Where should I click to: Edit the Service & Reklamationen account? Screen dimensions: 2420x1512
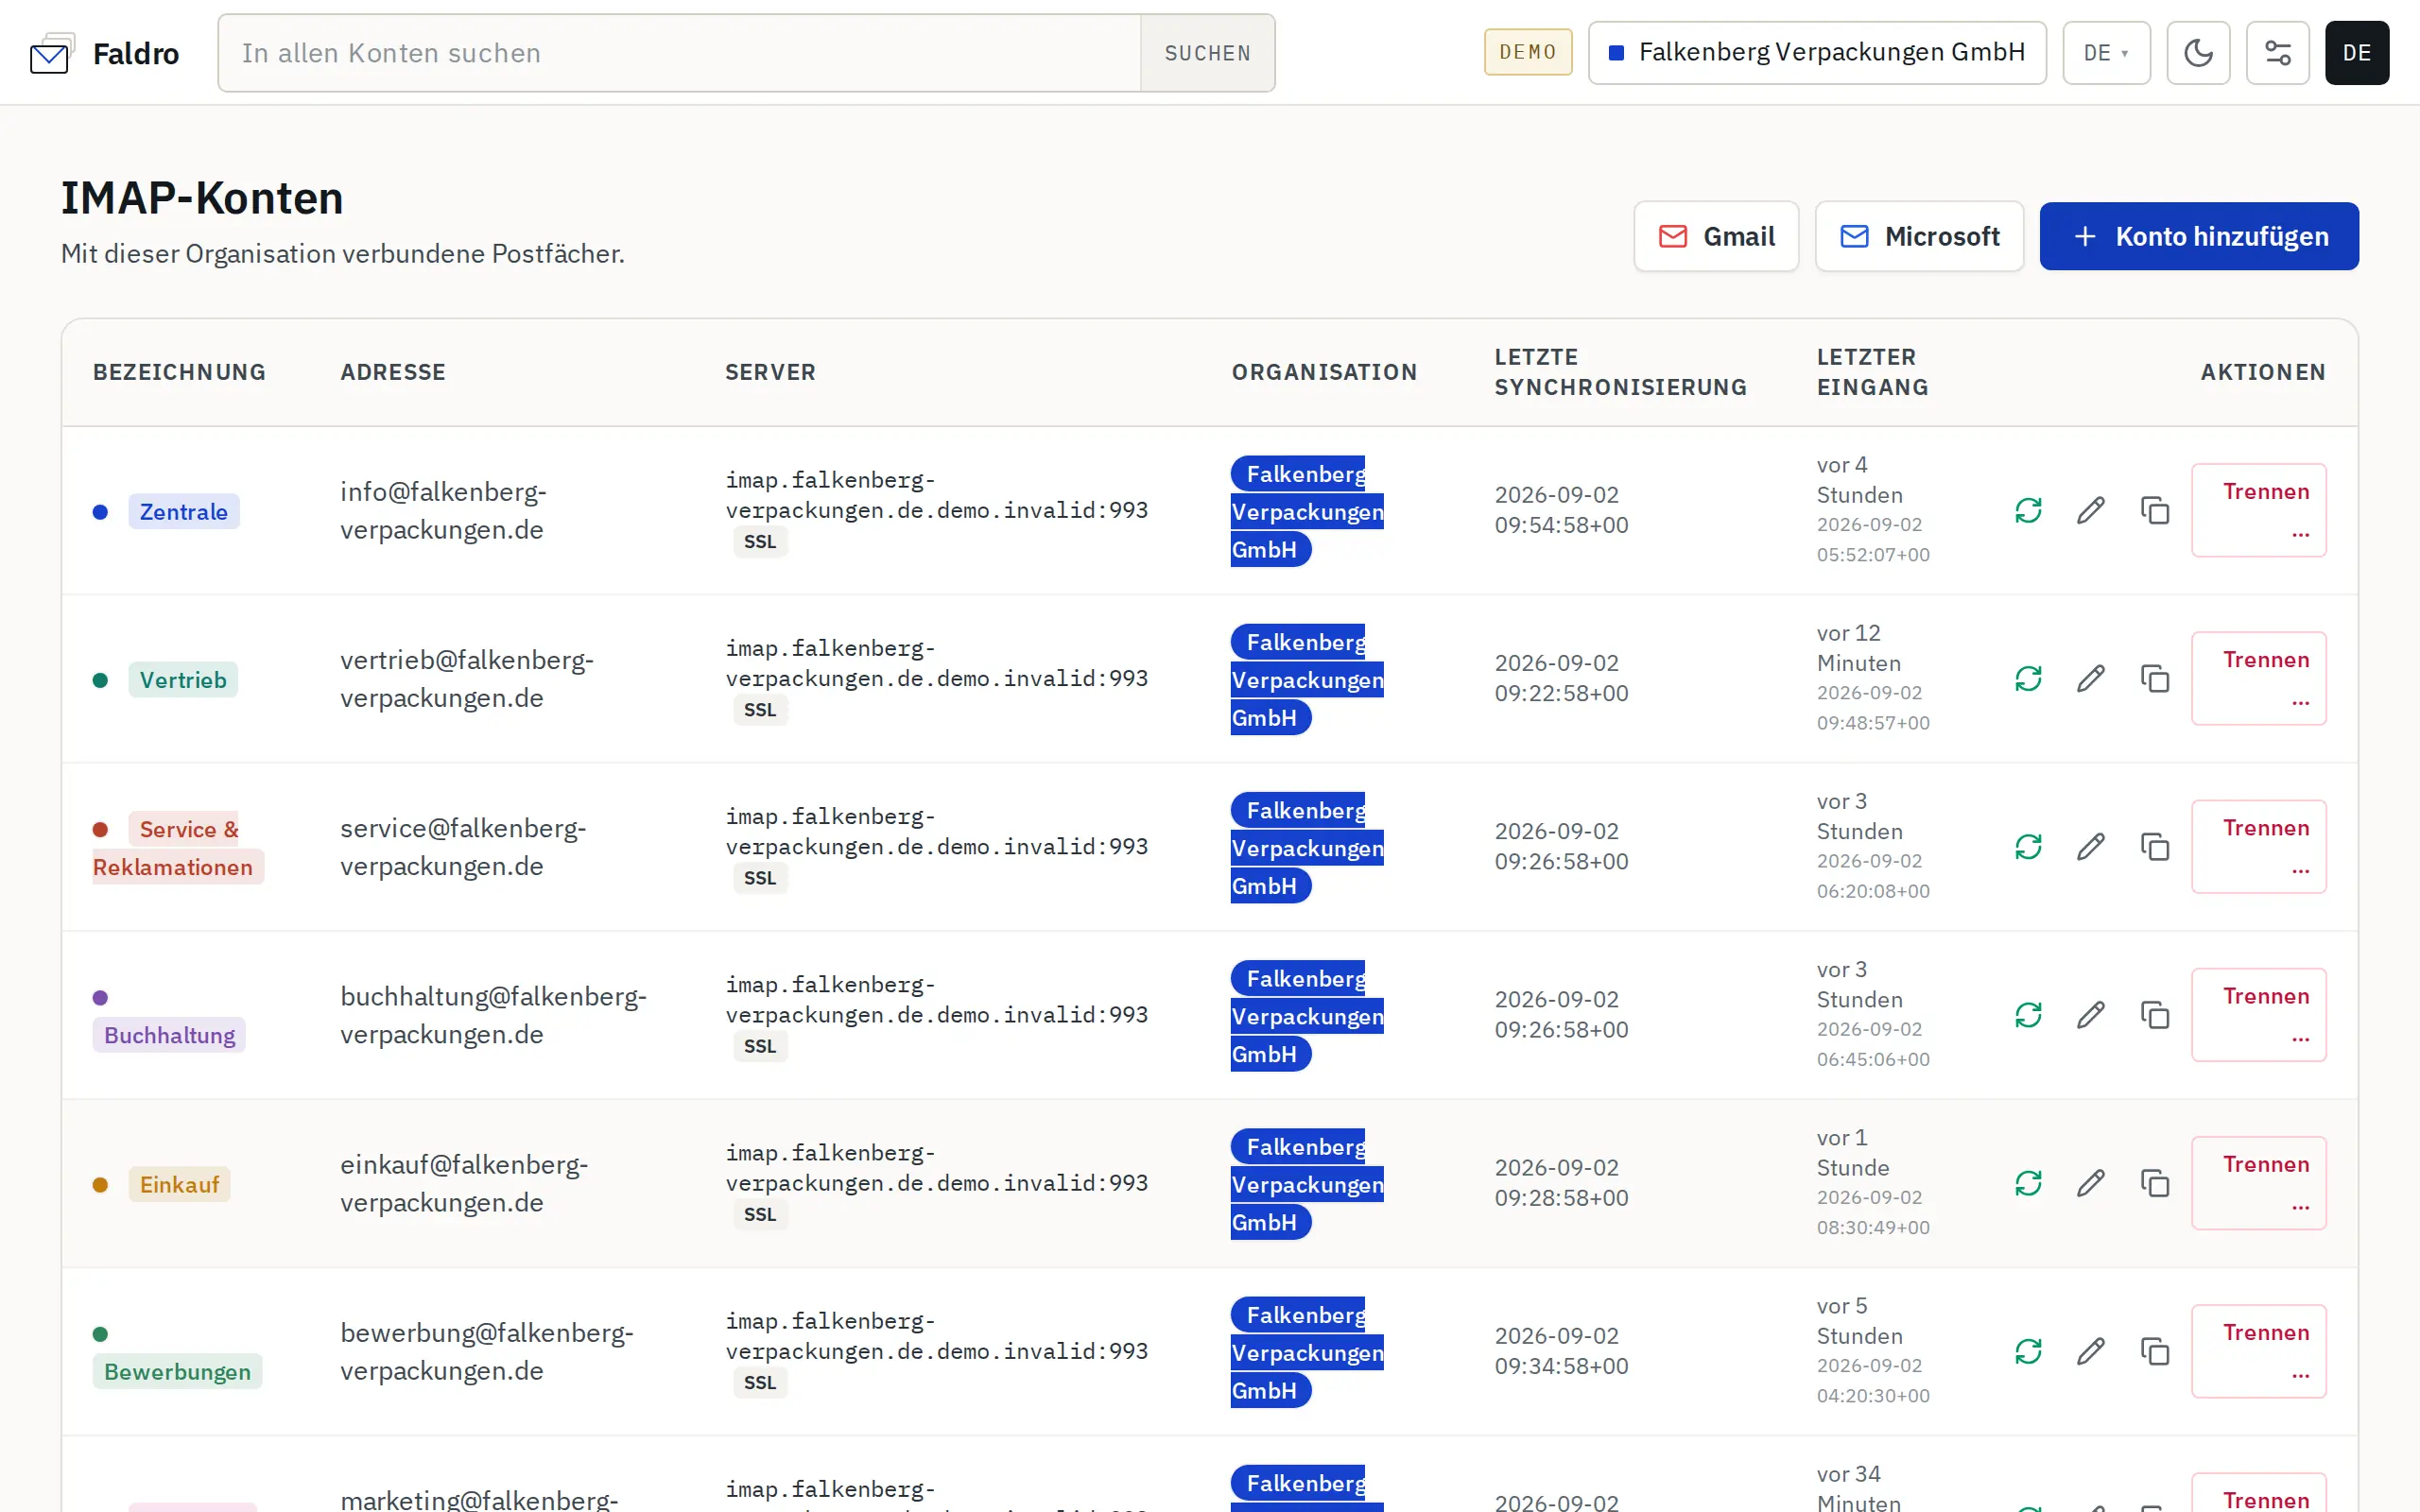2091,847
